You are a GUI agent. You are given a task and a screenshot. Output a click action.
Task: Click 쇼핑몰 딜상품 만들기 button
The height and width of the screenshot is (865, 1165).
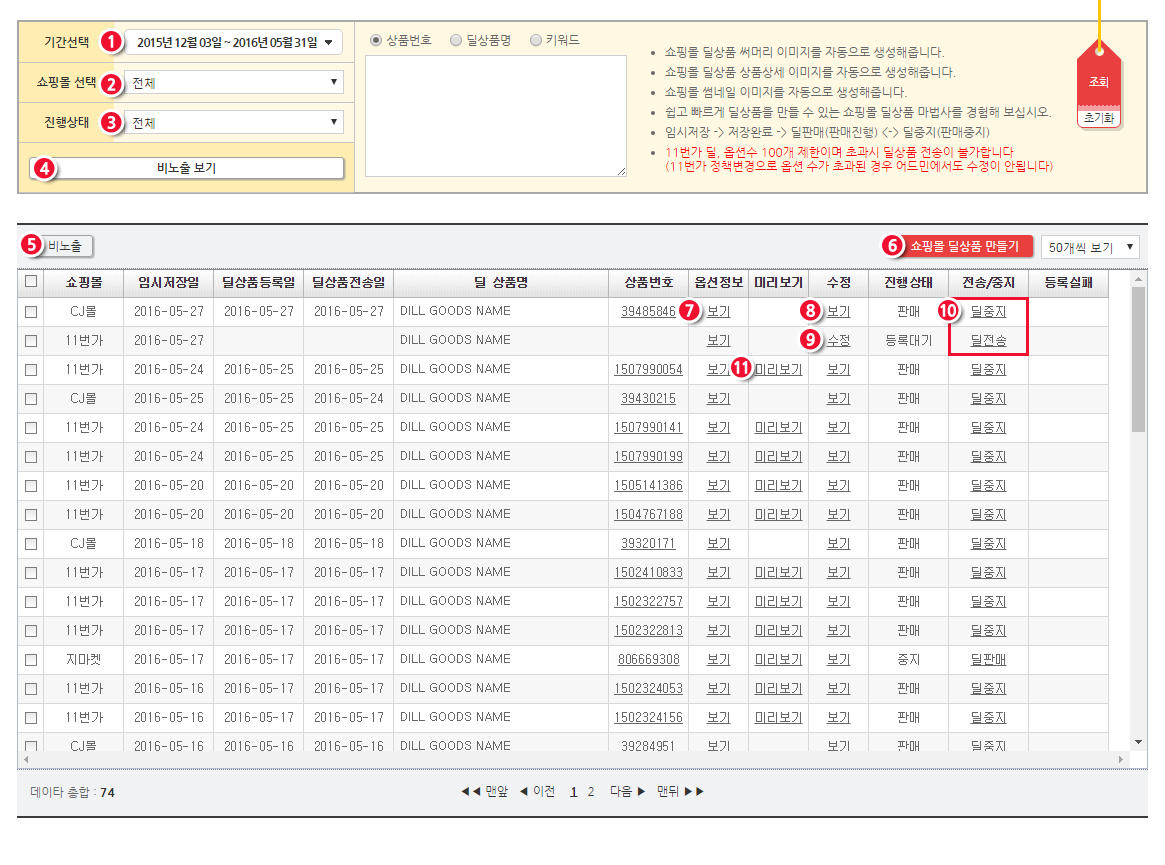point(964,246)
